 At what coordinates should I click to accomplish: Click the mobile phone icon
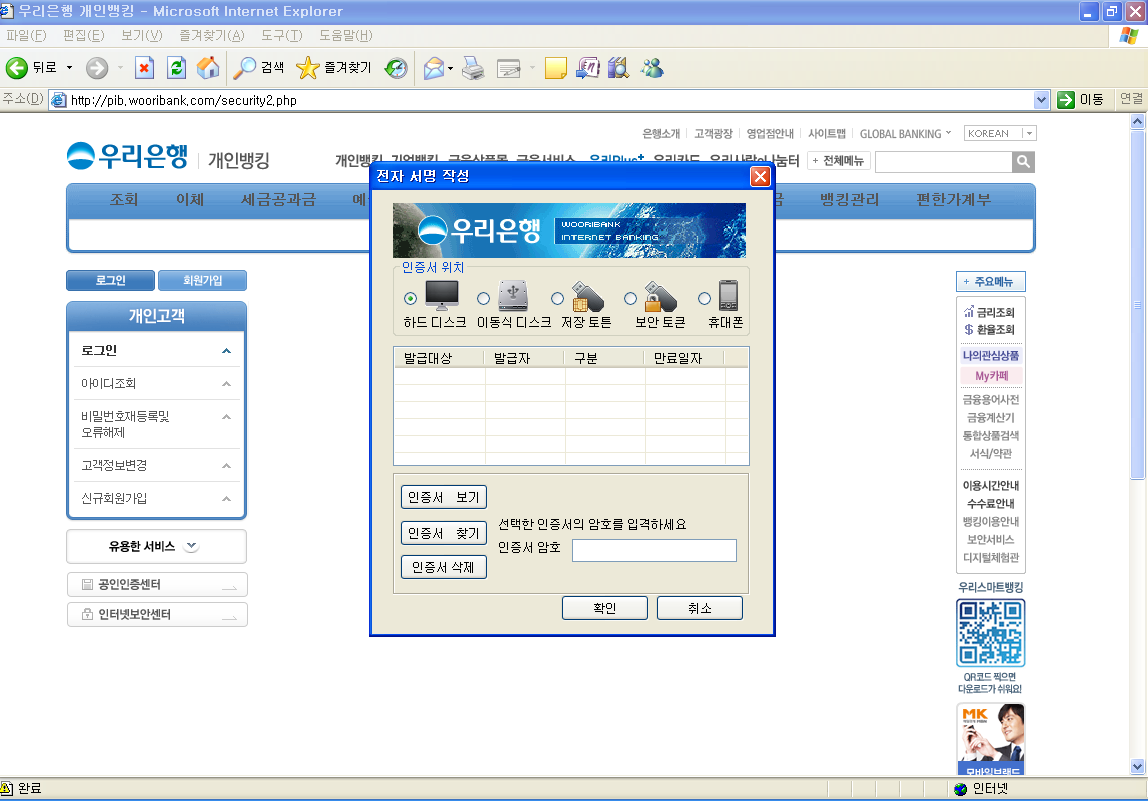point(728,295)
